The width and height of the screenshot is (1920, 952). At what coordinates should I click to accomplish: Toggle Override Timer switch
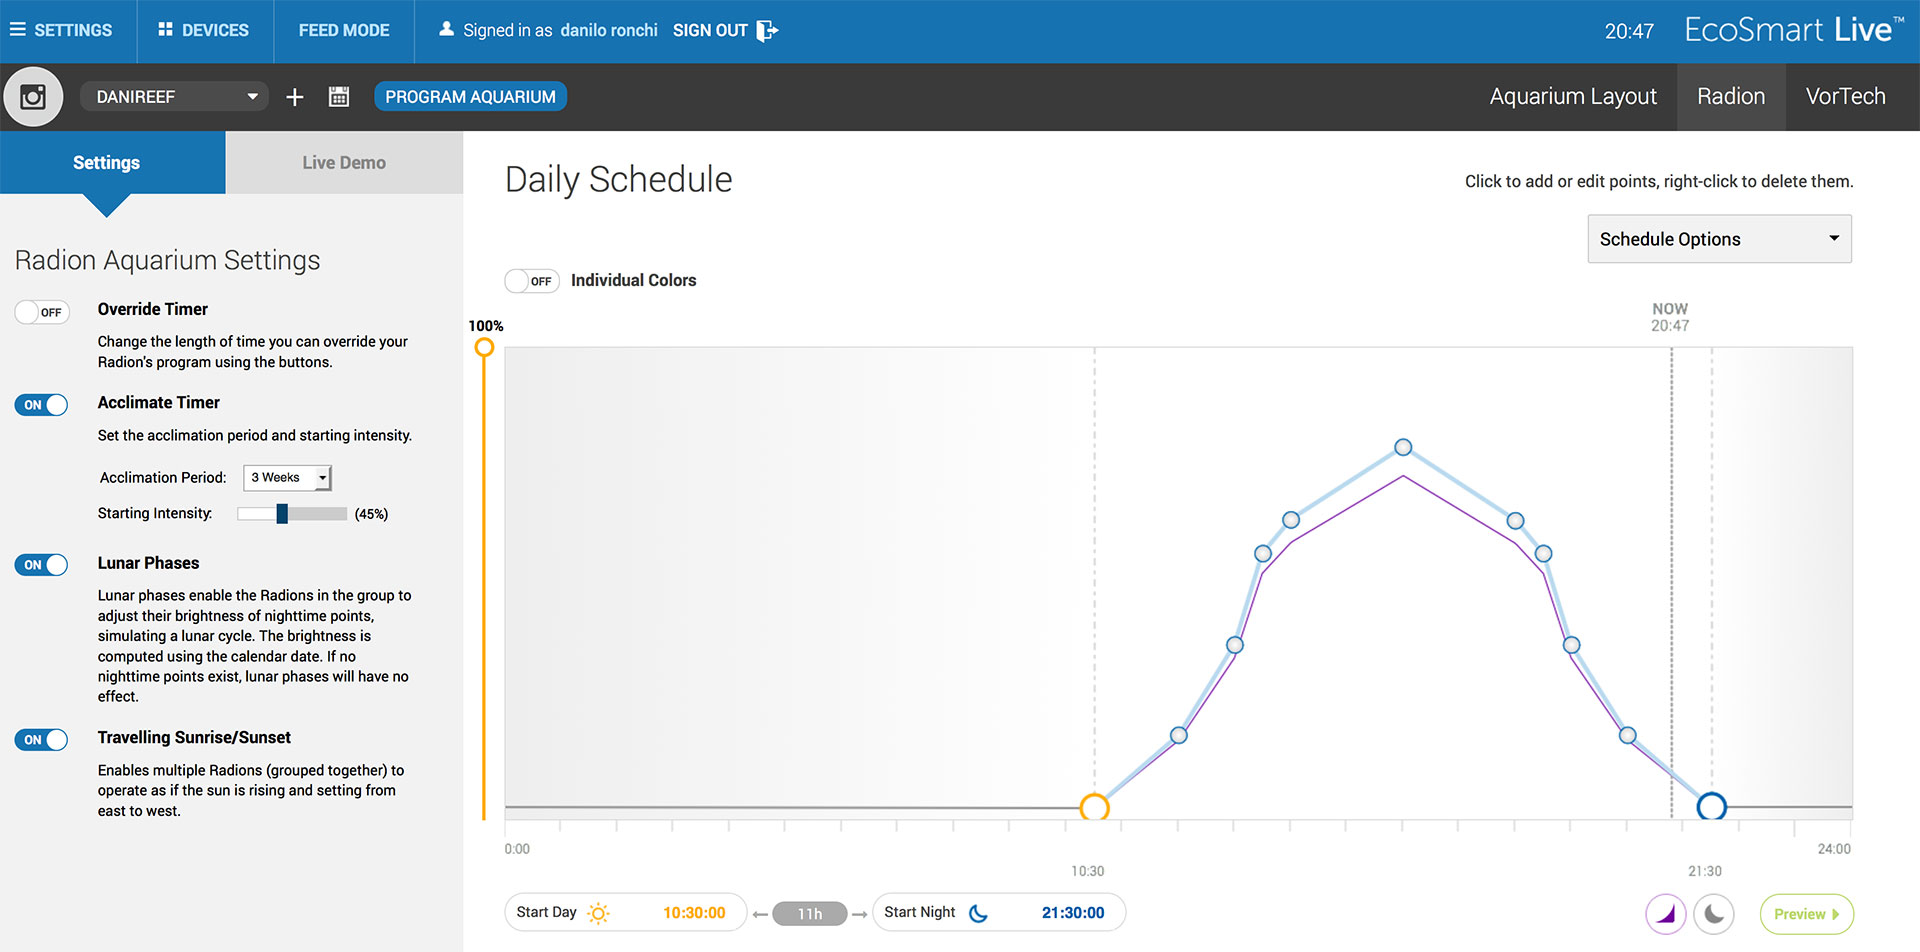42,312
